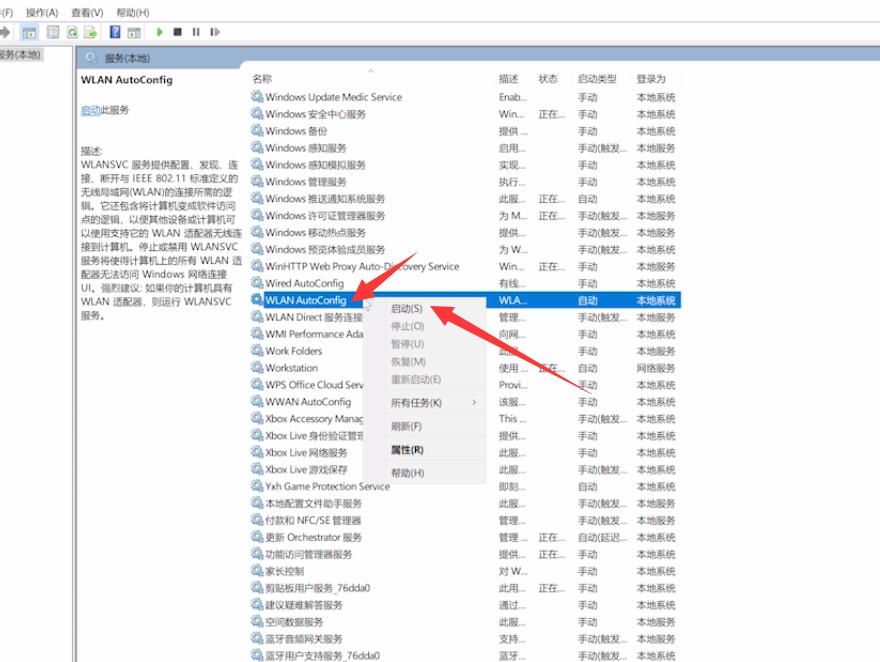Click gear icon of Windows Update Medic Service
The height and width of the screenshot is (662, 880).
coord(257,96)
